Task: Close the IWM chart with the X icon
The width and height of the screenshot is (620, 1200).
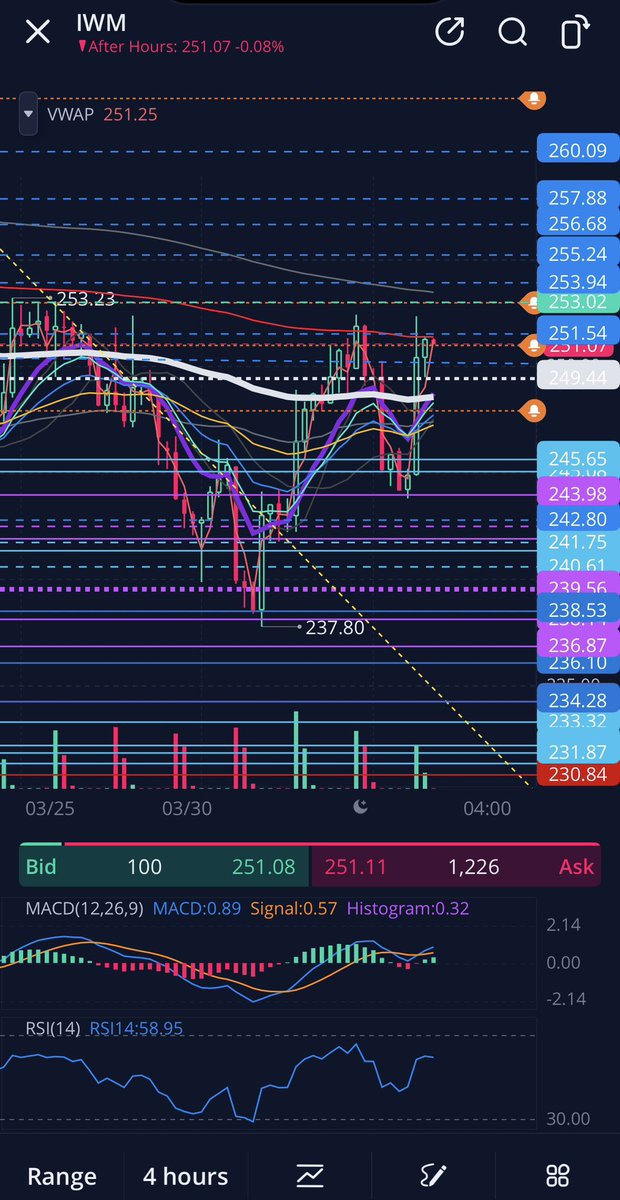Action: (x=37, y=33)
